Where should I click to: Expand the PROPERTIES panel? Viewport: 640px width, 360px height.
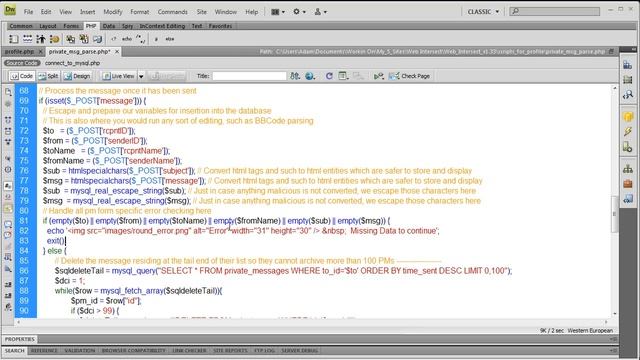click(20, 340)
